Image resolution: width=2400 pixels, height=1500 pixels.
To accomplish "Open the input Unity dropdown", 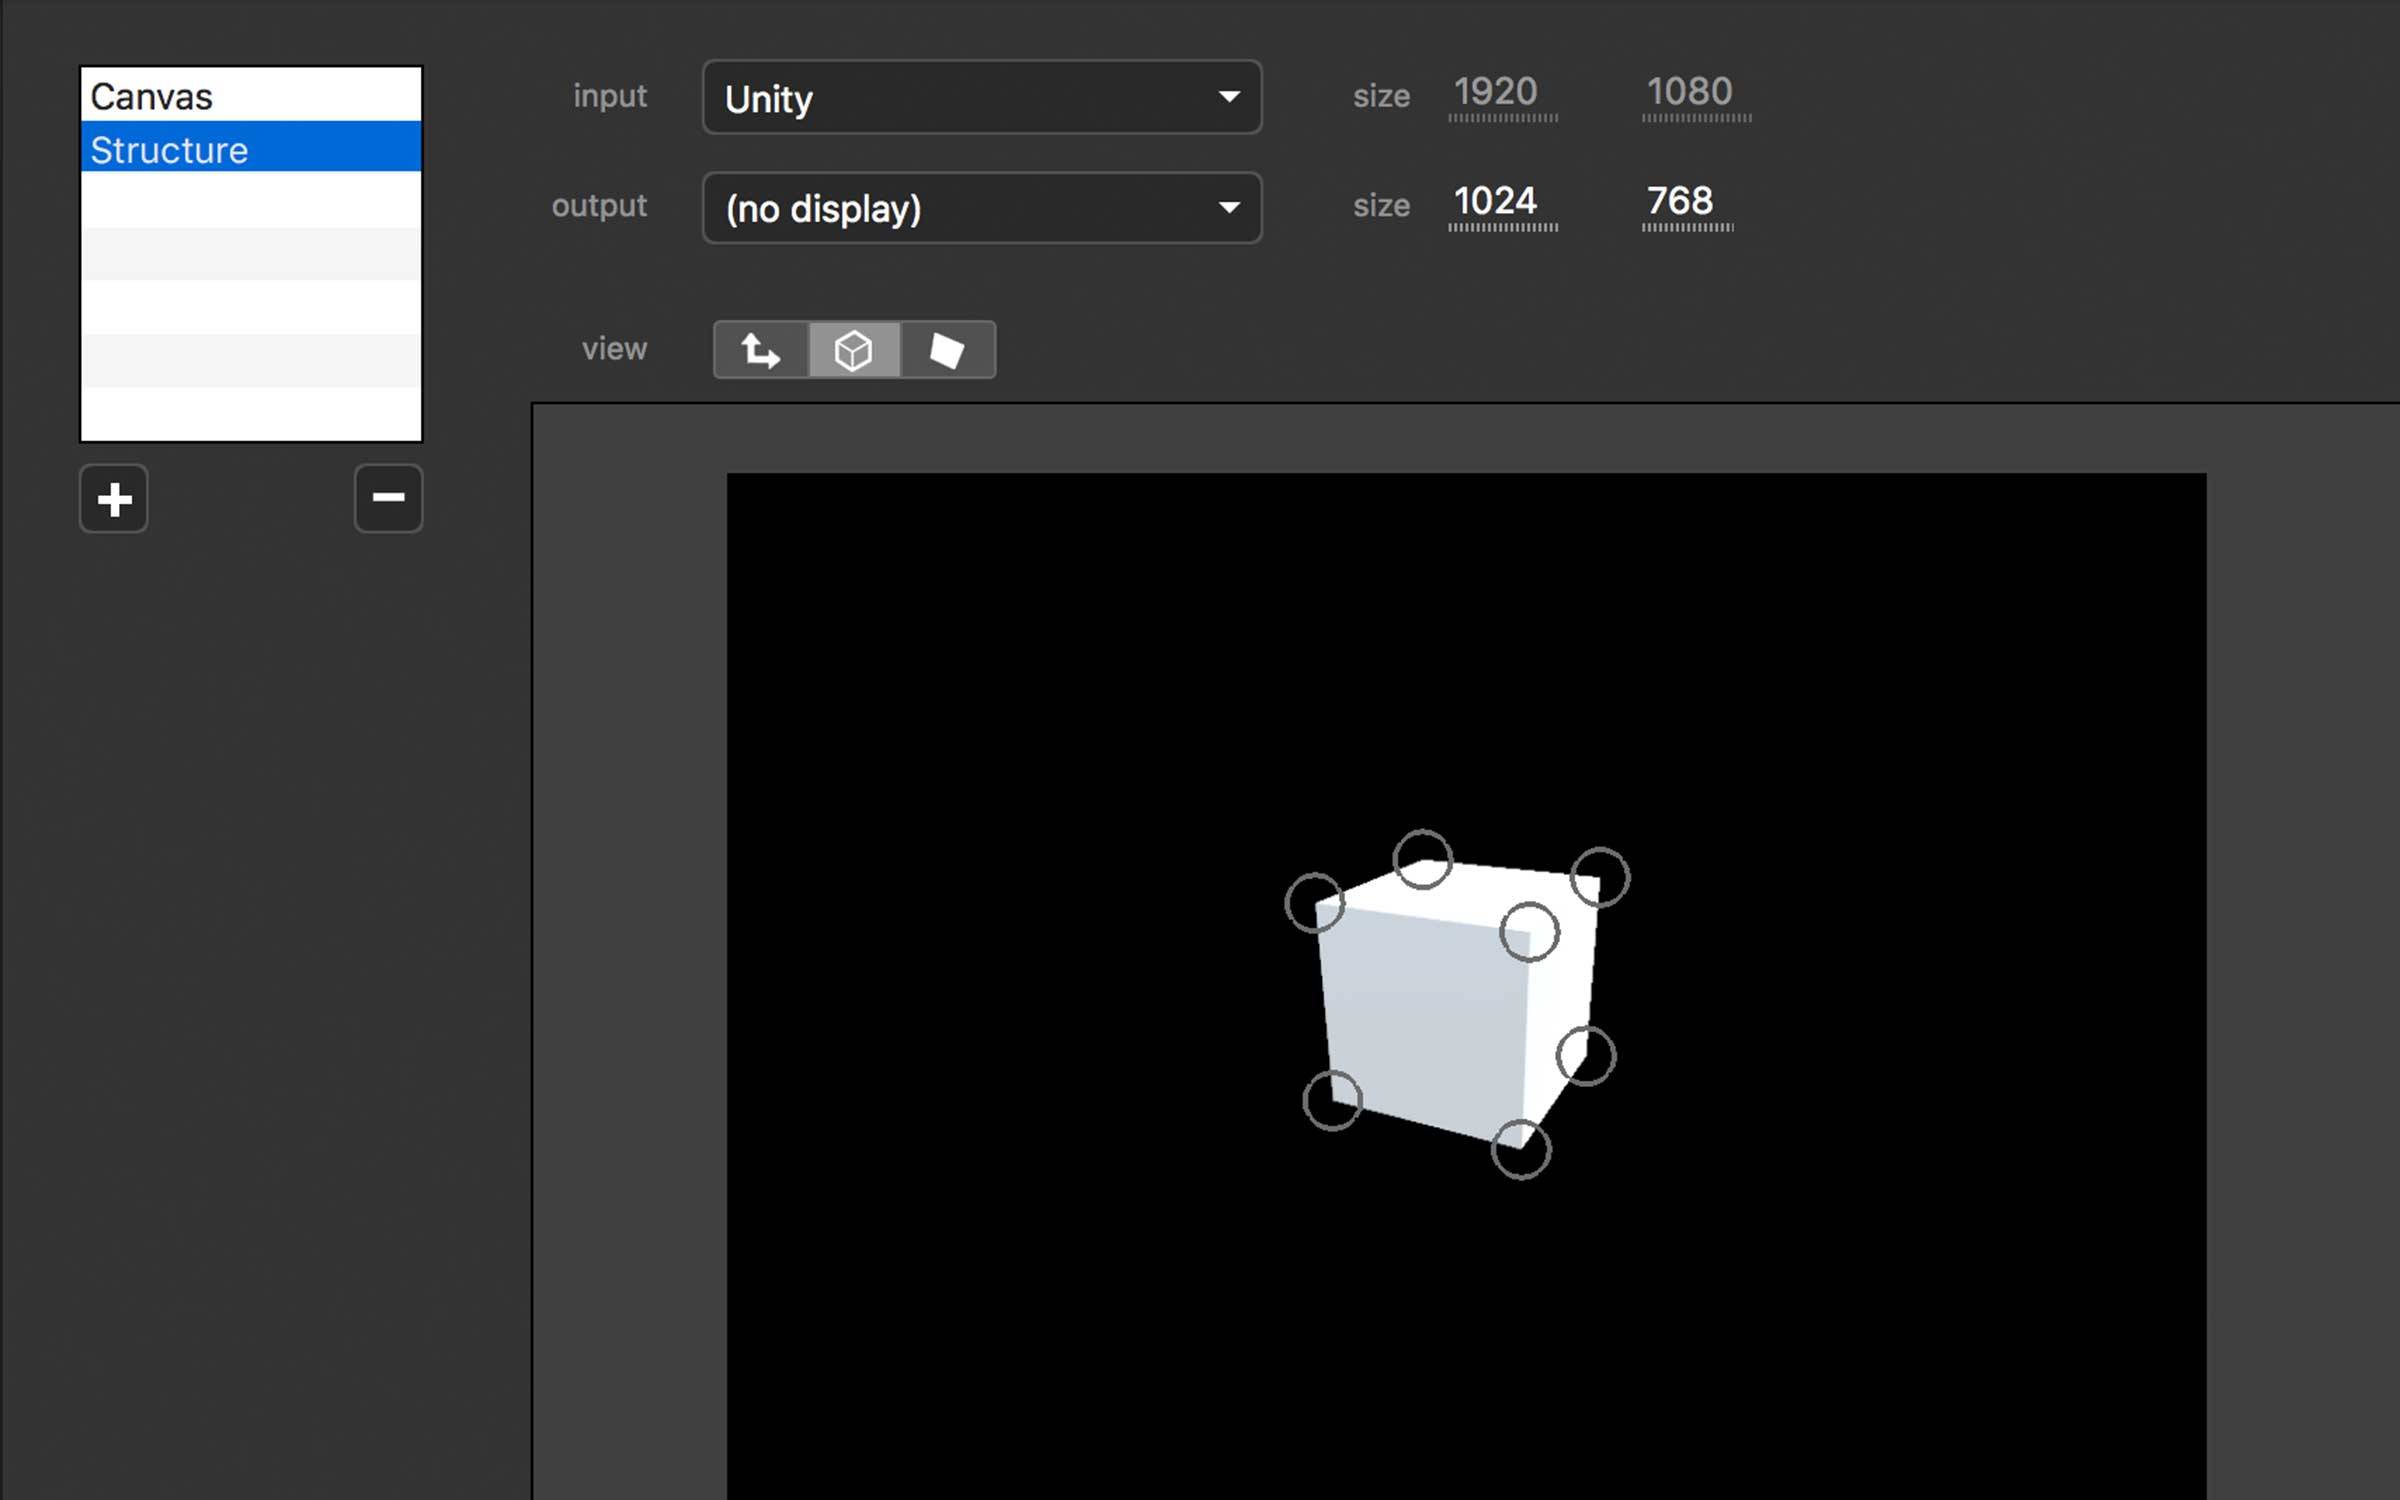I will 981,97.
